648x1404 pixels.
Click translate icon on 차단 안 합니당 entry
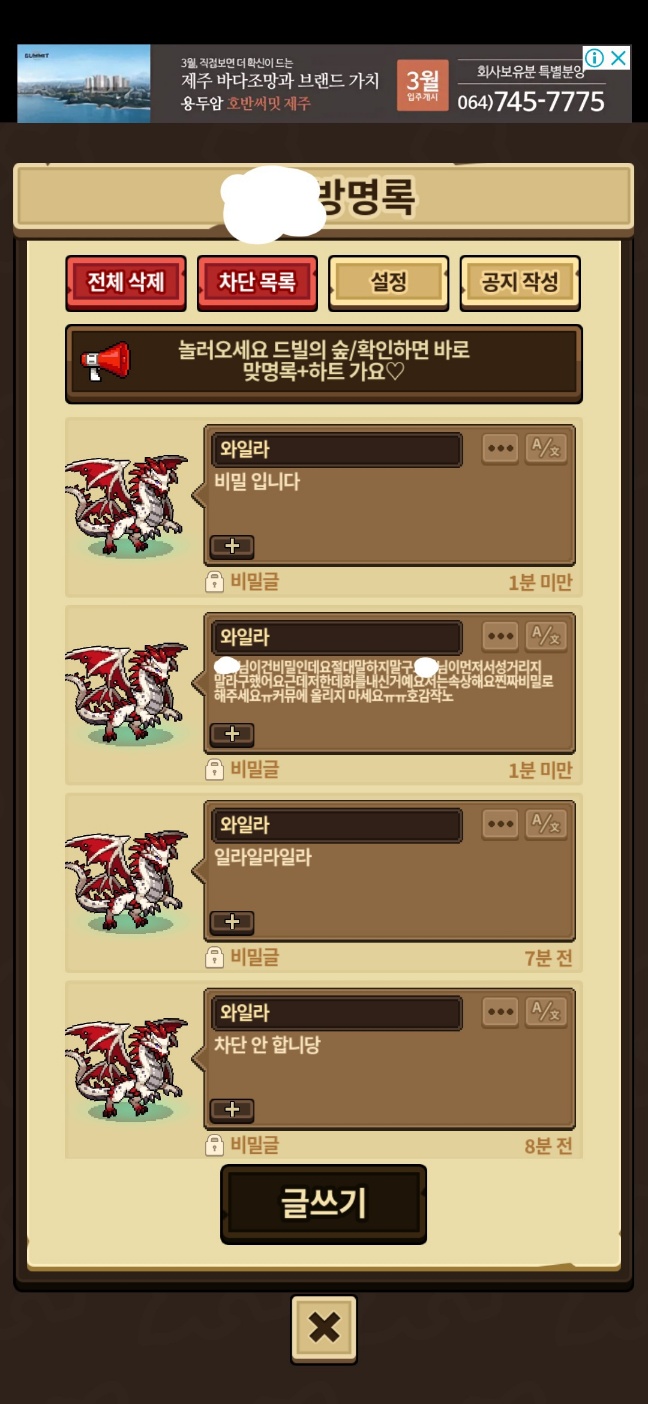pyautogui.click(x=546, y=1012)
